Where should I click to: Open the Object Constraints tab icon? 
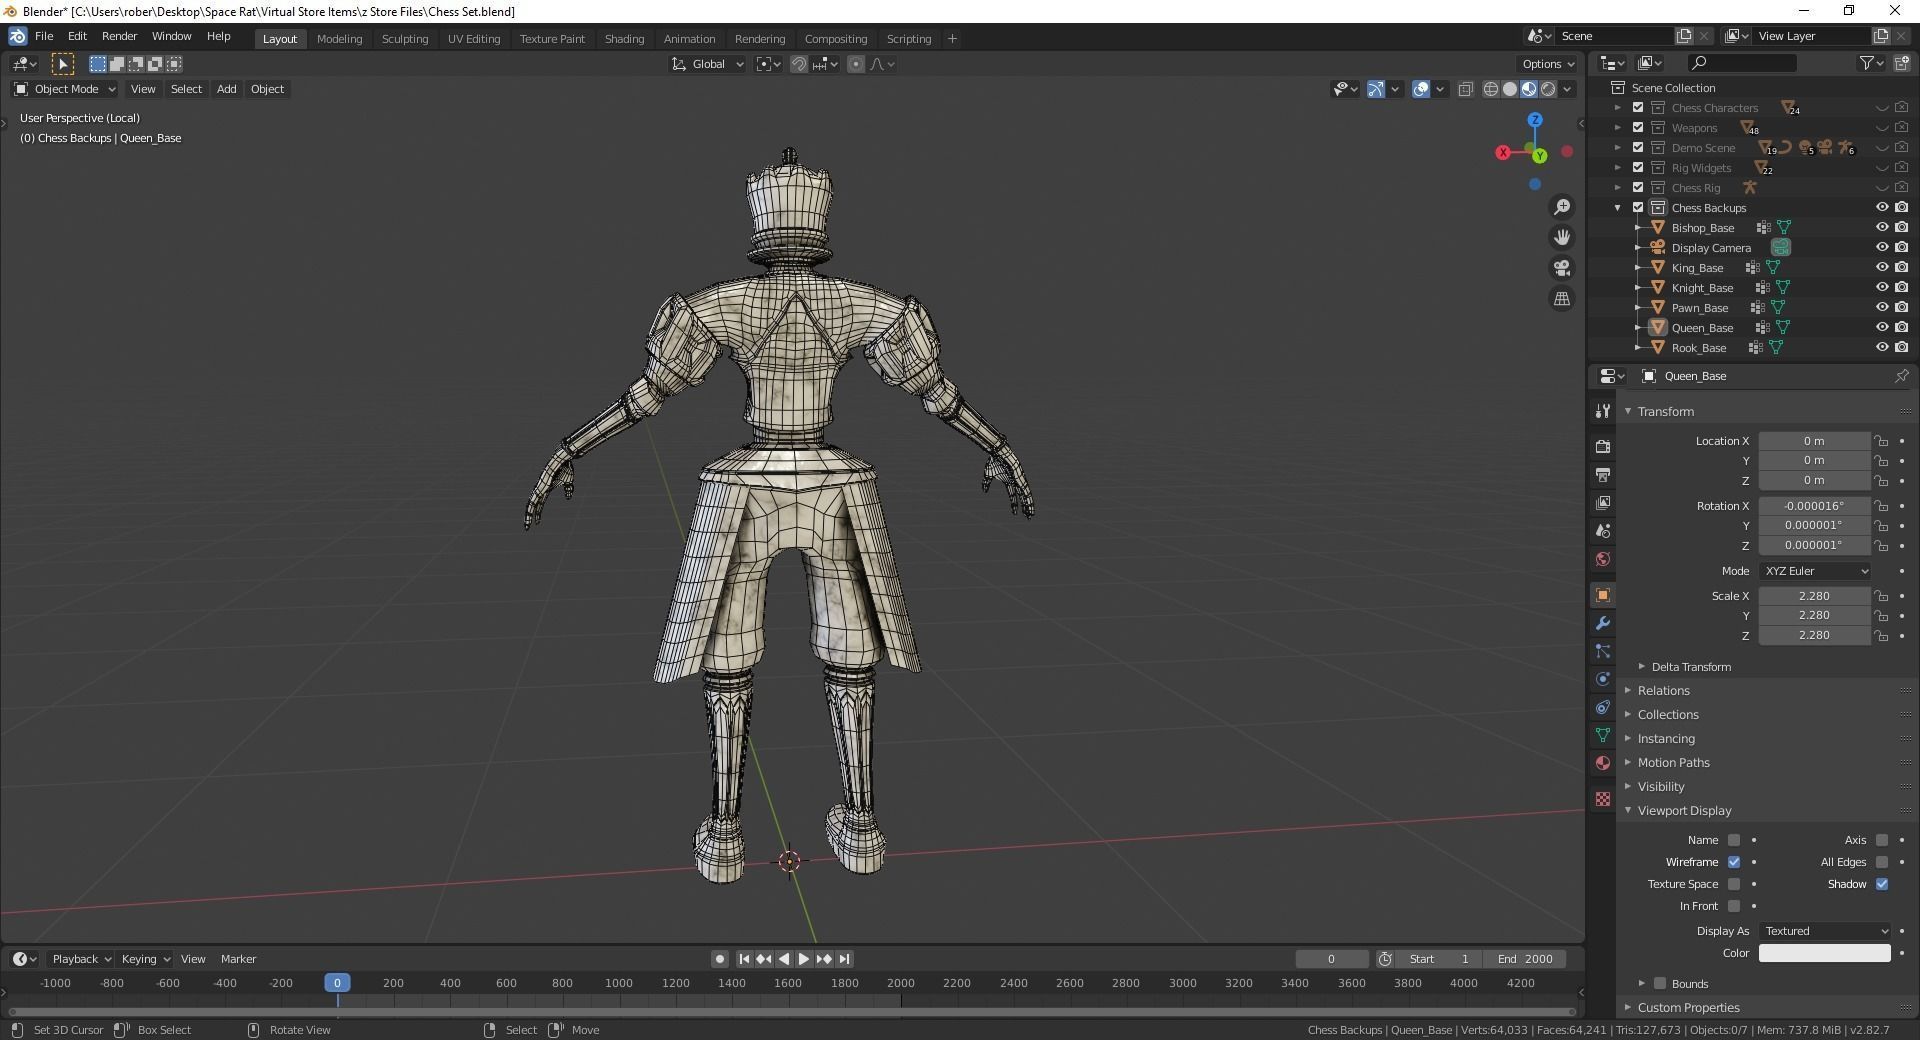tap(1603, 707)
